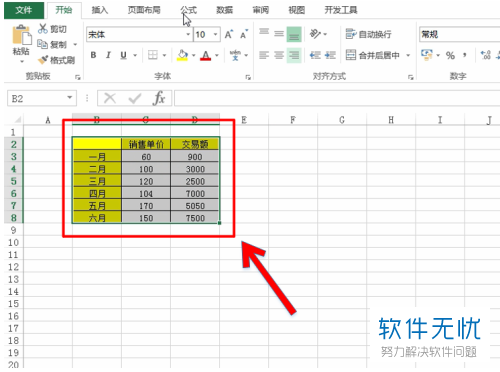Screen dimensions: 500x372
Task: Switch to the 公式 (Formulas) tab
Action: pos(189,10)
